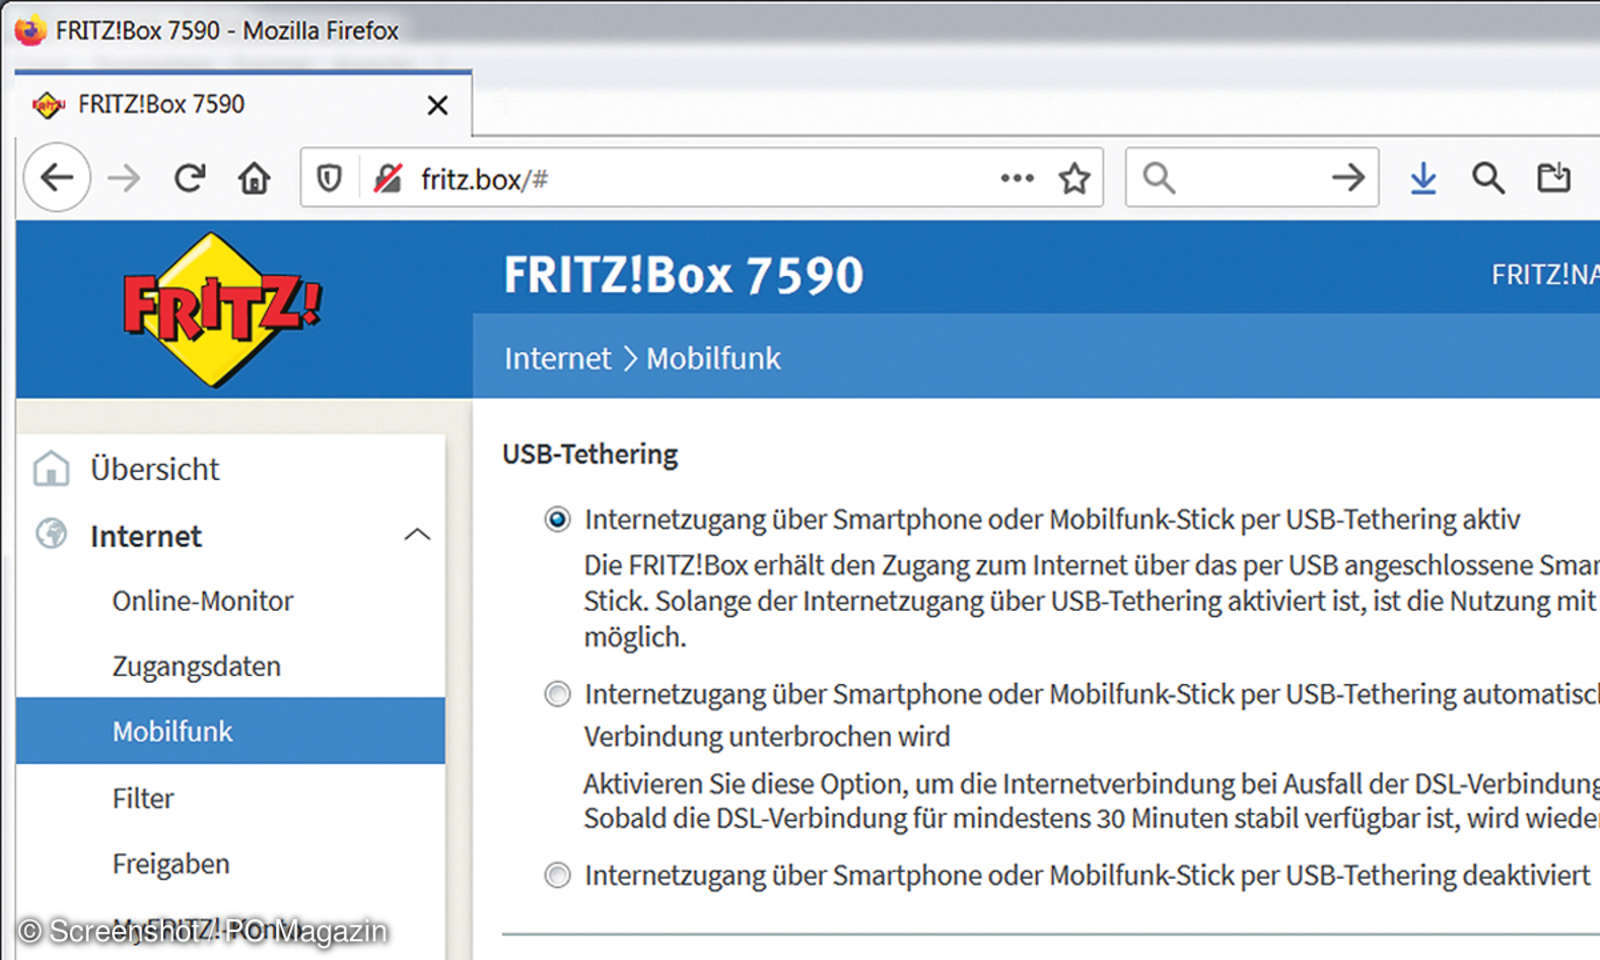The width and height of the screenshot is (1600, 960).
Task: Open Online-Monitor from the sidebar
Action: click(x=201, y=600)
